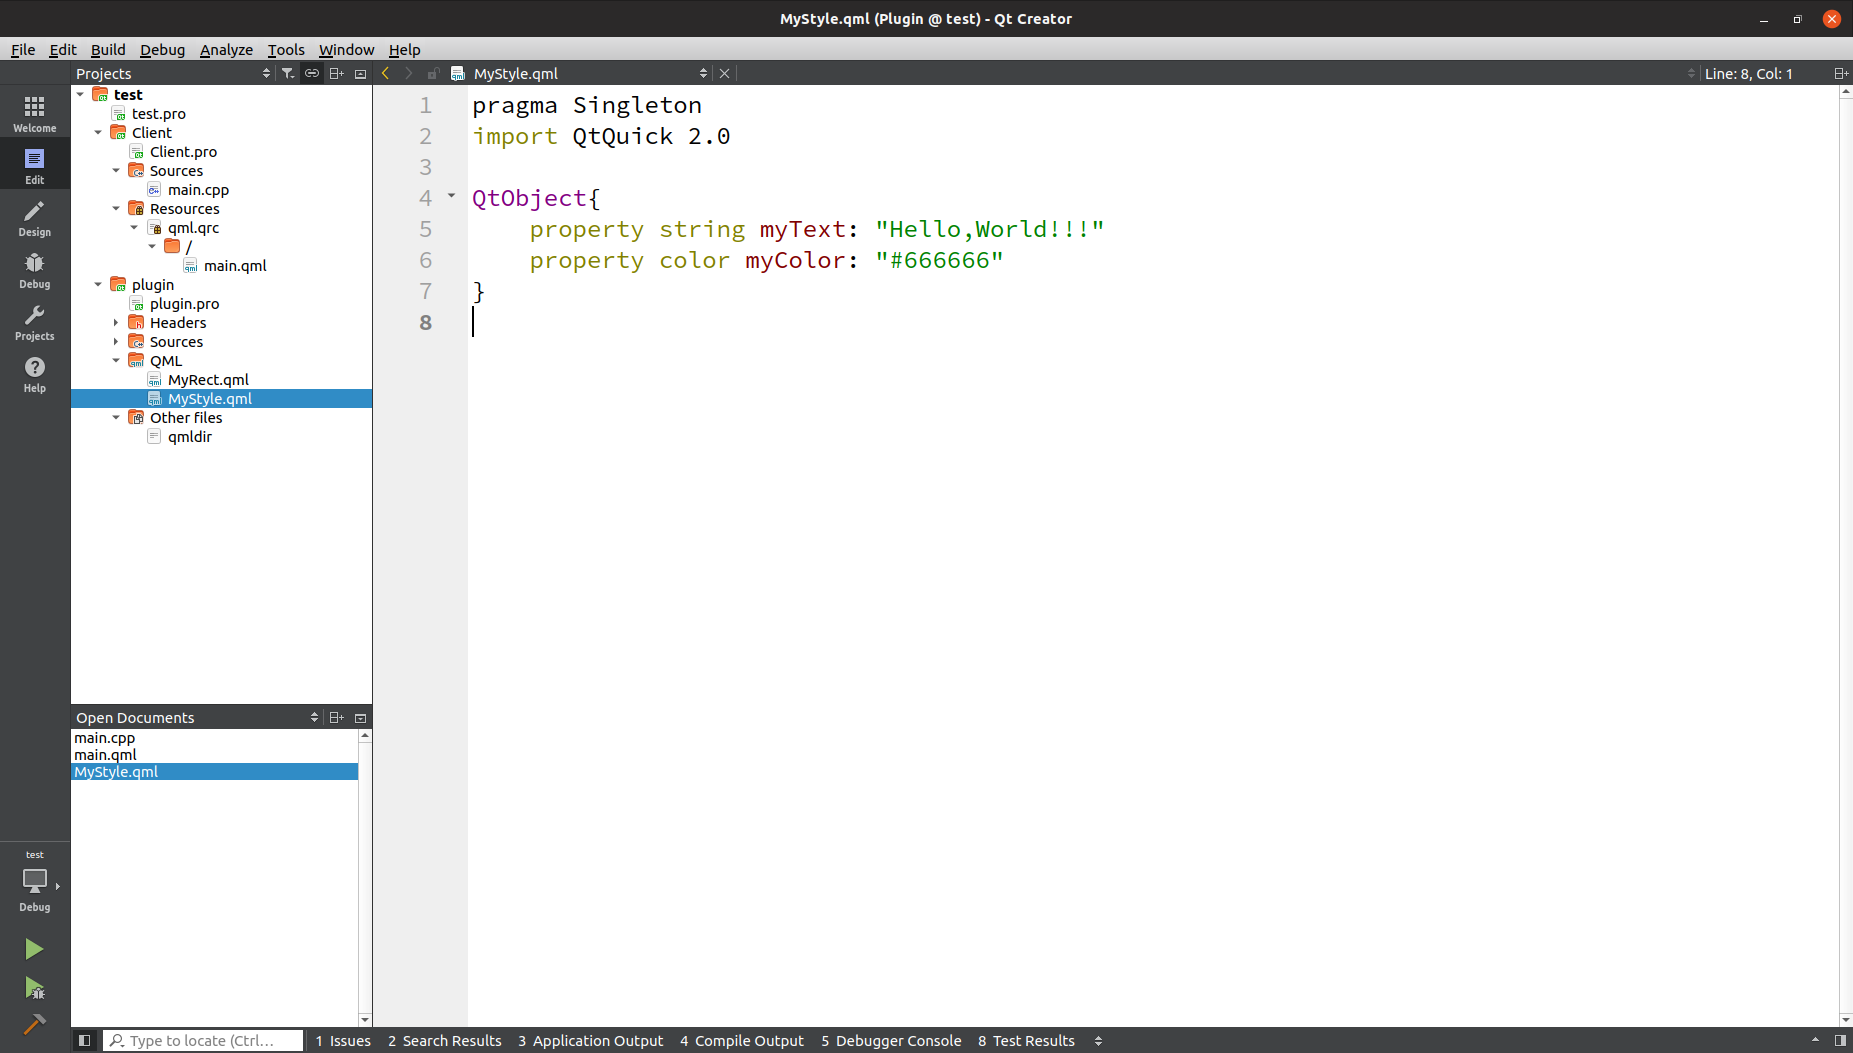
Task: Expand the Headers folder
Action: (116, 322)
